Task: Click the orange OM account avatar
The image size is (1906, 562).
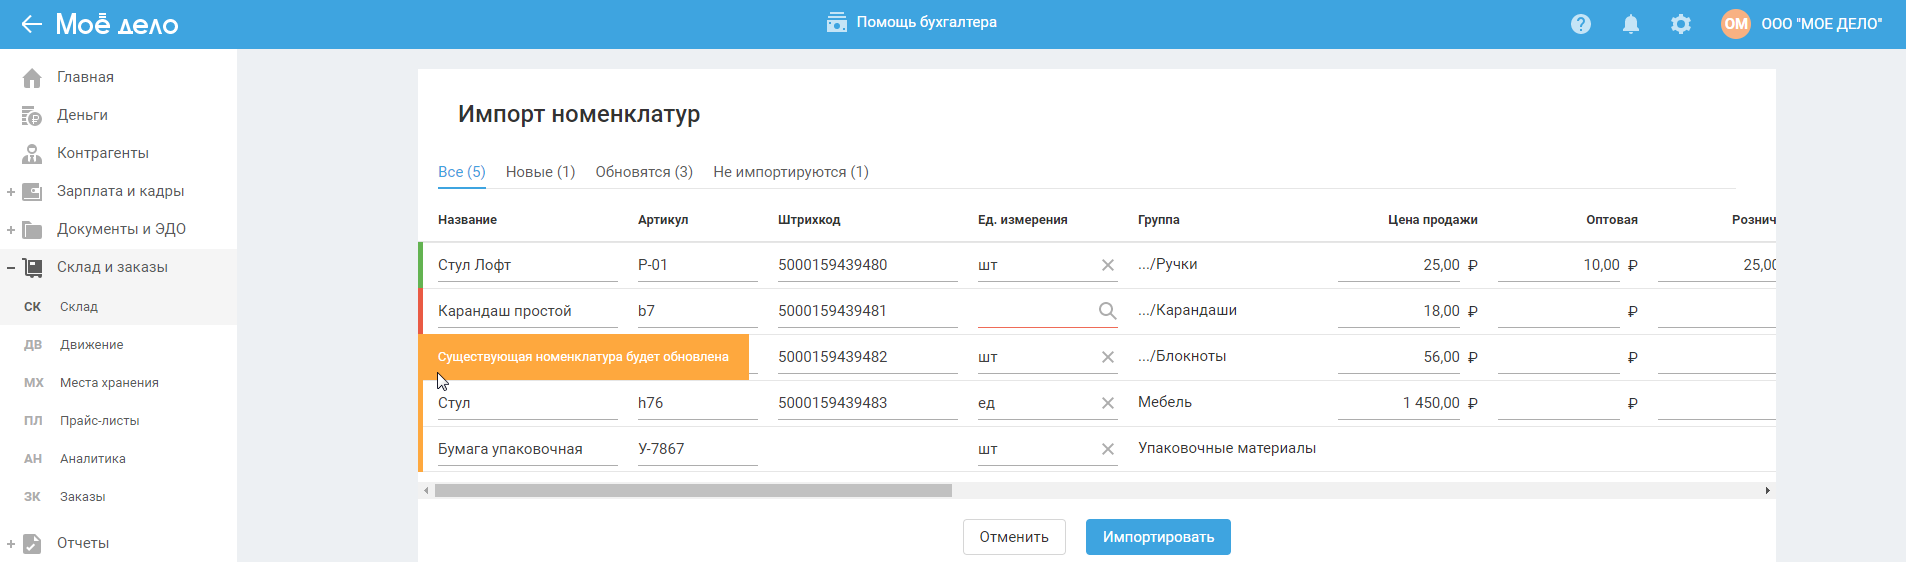Action: click(x=1736, y=24)
